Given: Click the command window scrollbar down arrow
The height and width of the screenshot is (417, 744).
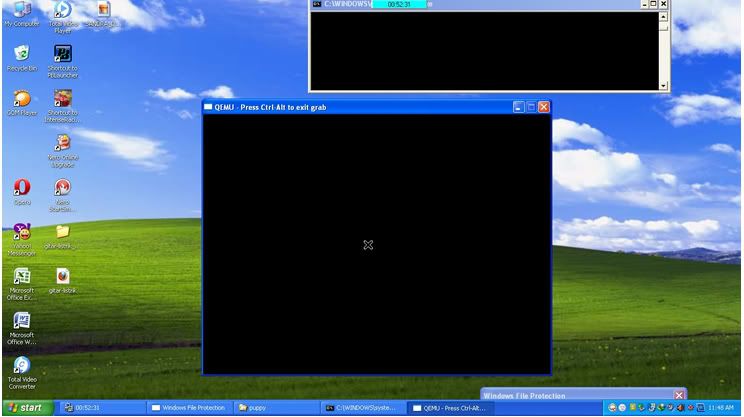Looking at the screenshot, I should [x=663, y=85].
